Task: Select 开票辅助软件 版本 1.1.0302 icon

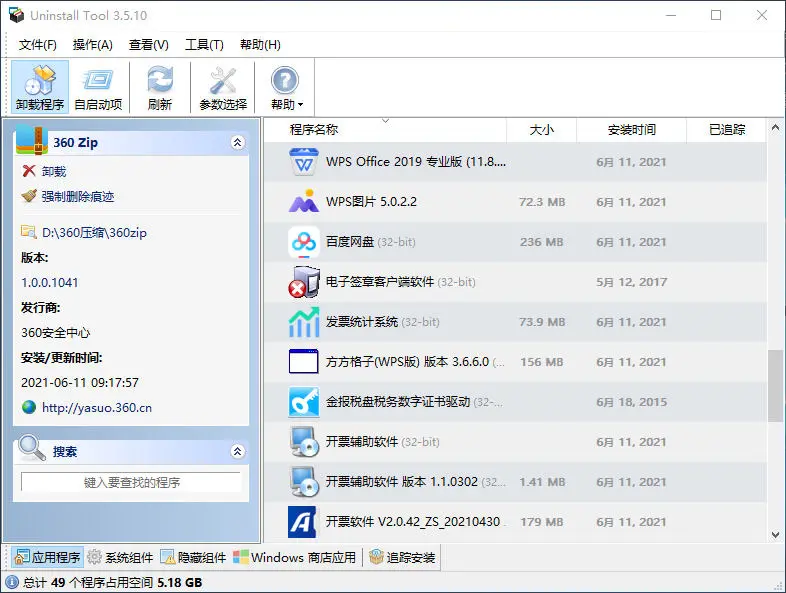Action: 304,482
